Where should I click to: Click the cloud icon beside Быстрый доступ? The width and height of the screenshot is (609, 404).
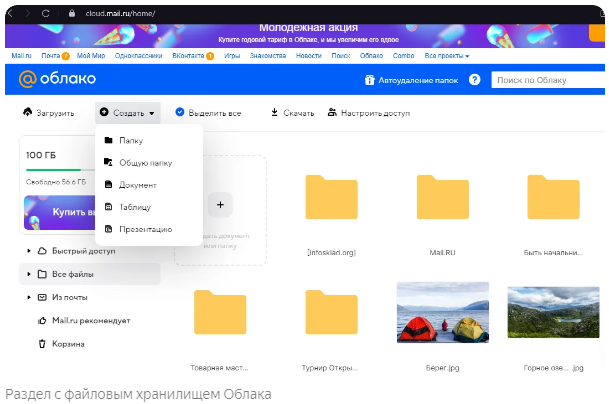[42, 251]
